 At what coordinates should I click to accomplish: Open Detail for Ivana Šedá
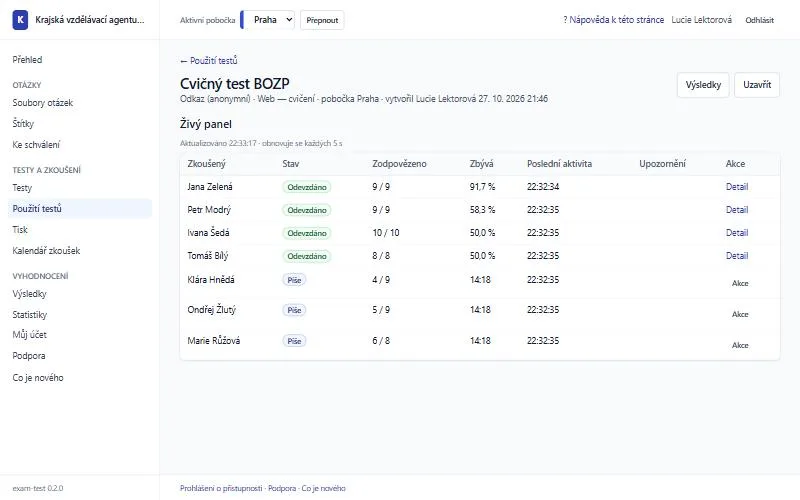click(x=737, y=233)
